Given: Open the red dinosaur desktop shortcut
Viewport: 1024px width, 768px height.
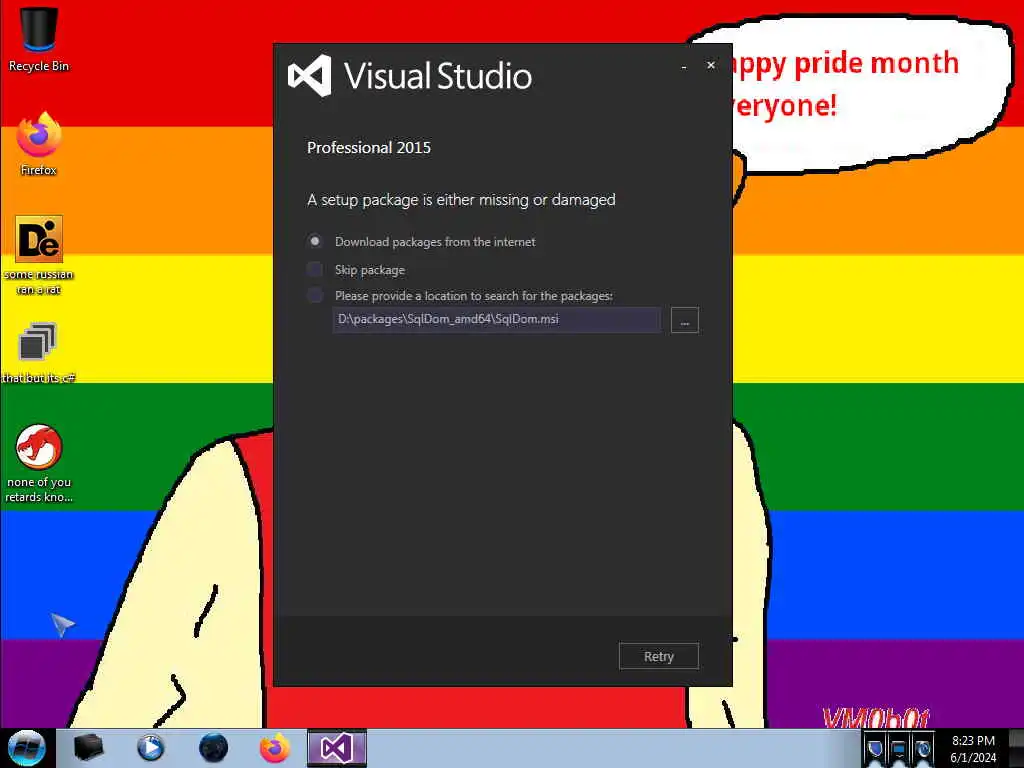Looking at the screenshot, I should (39, 464).
